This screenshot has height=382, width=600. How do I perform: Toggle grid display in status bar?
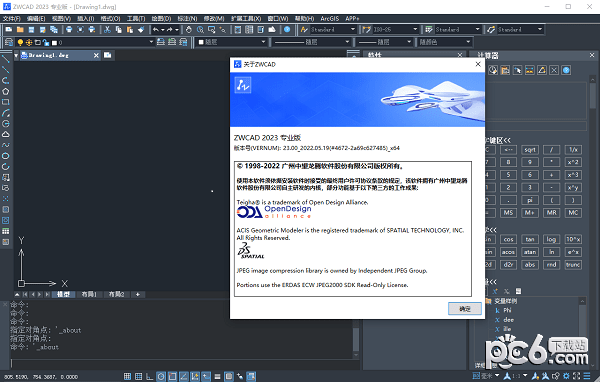pos(139,377)
